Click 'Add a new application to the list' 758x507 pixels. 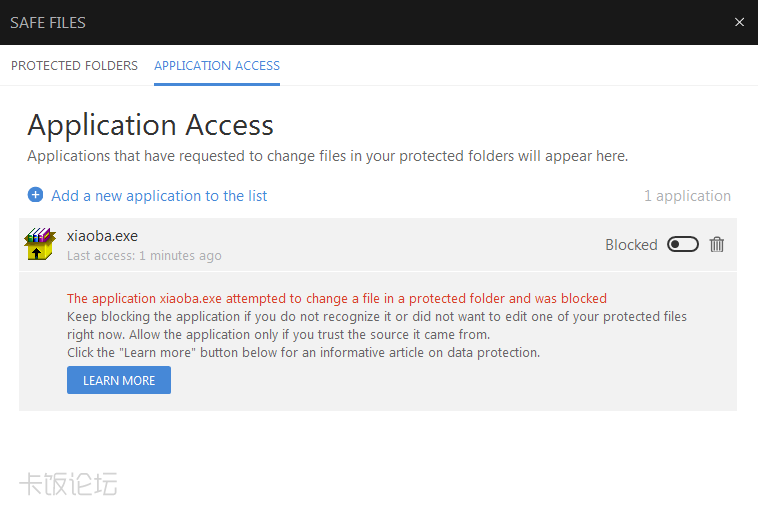tap(159, 196)
